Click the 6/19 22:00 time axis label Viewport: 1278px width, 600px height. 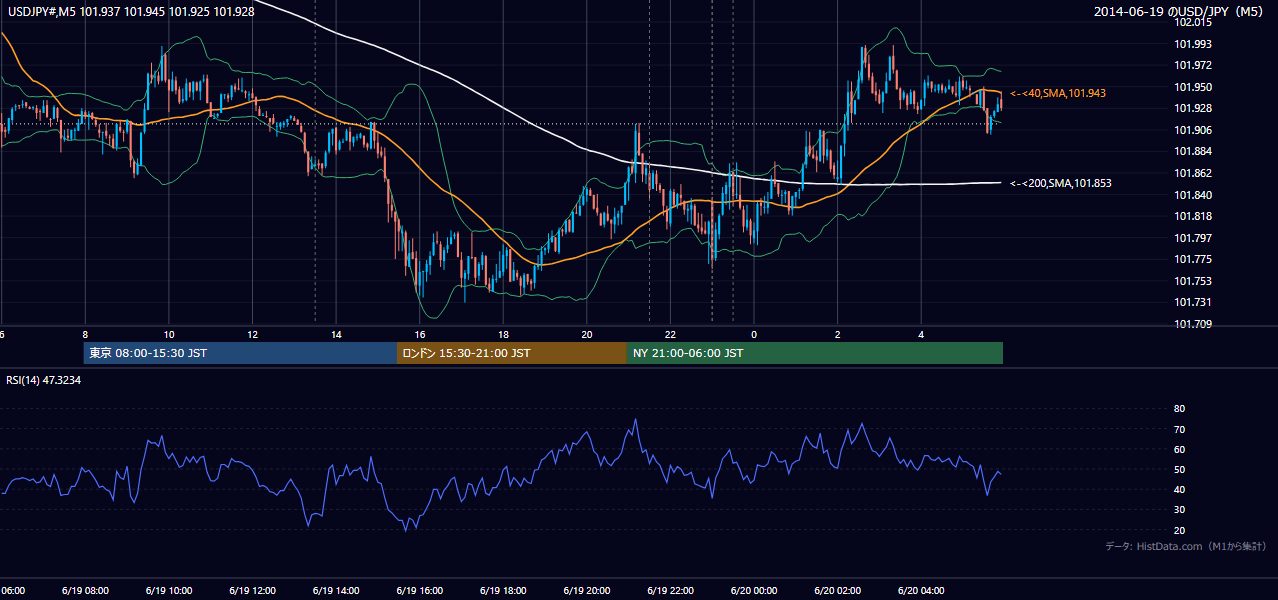671,590
